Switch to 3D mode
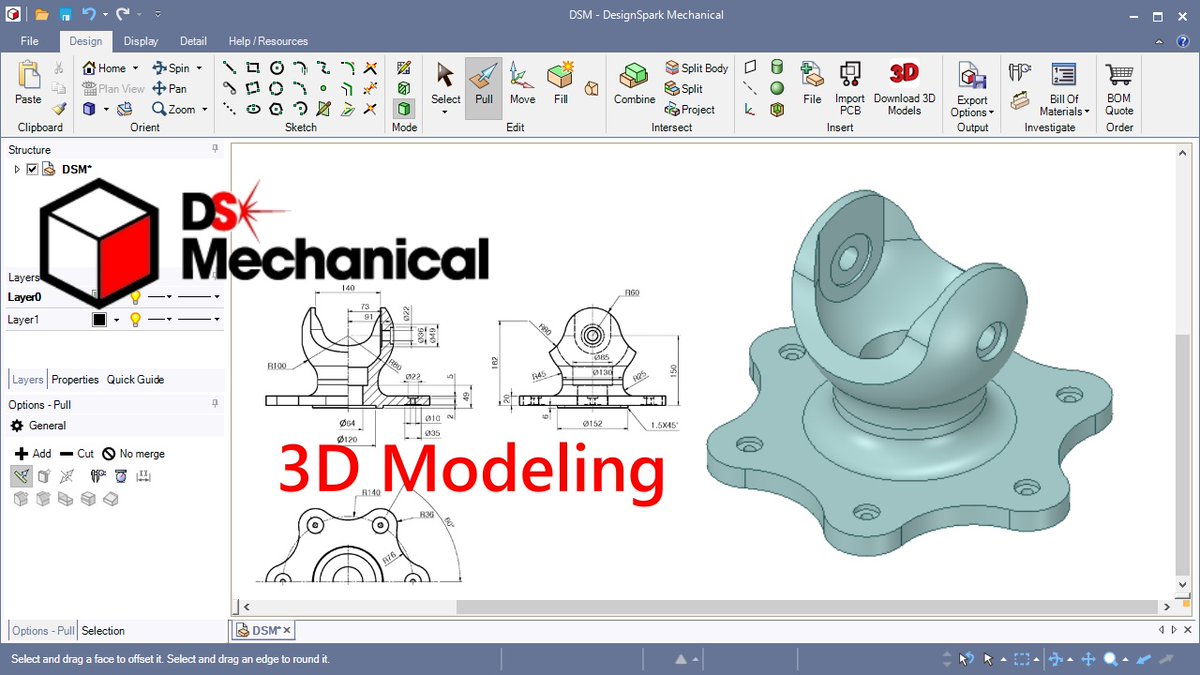Image resolution: width=1200 pixels, height=675 pixels. pyautogui.click(x=404, y=108)
